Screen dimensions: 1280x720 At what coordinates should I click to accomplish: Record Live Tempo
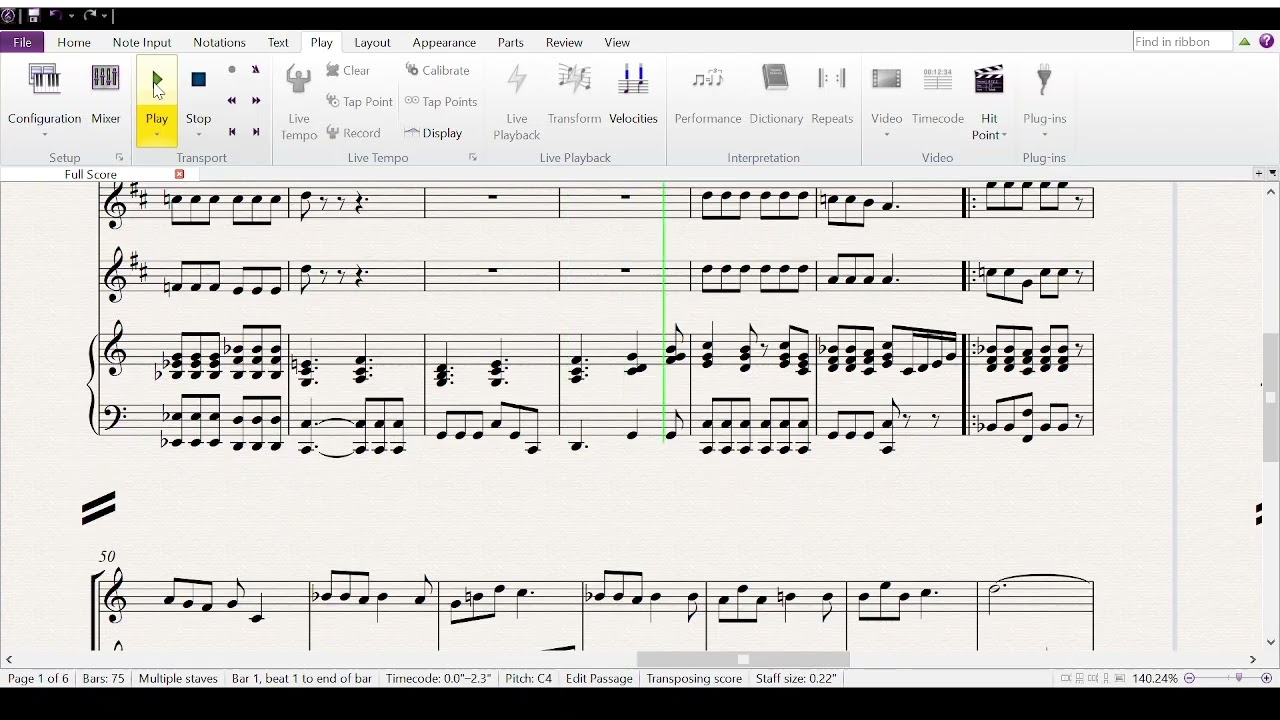(x=353, y=133)
